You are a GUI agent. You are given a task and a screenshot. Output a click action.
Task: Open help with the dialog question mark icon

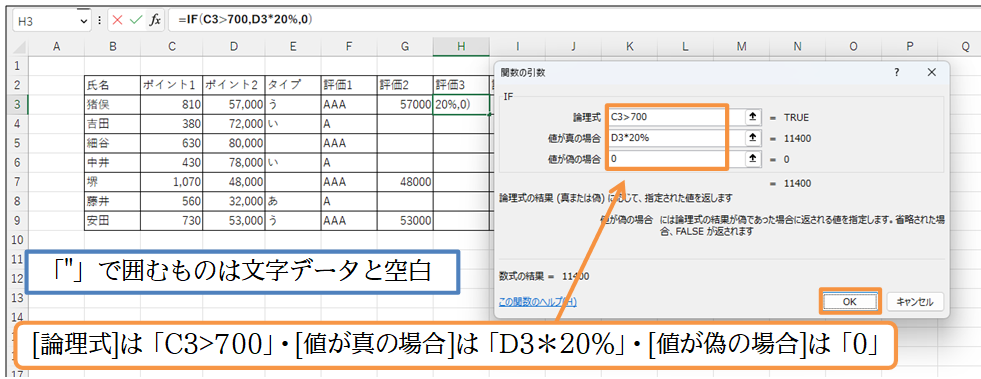[x=897, y=73]
